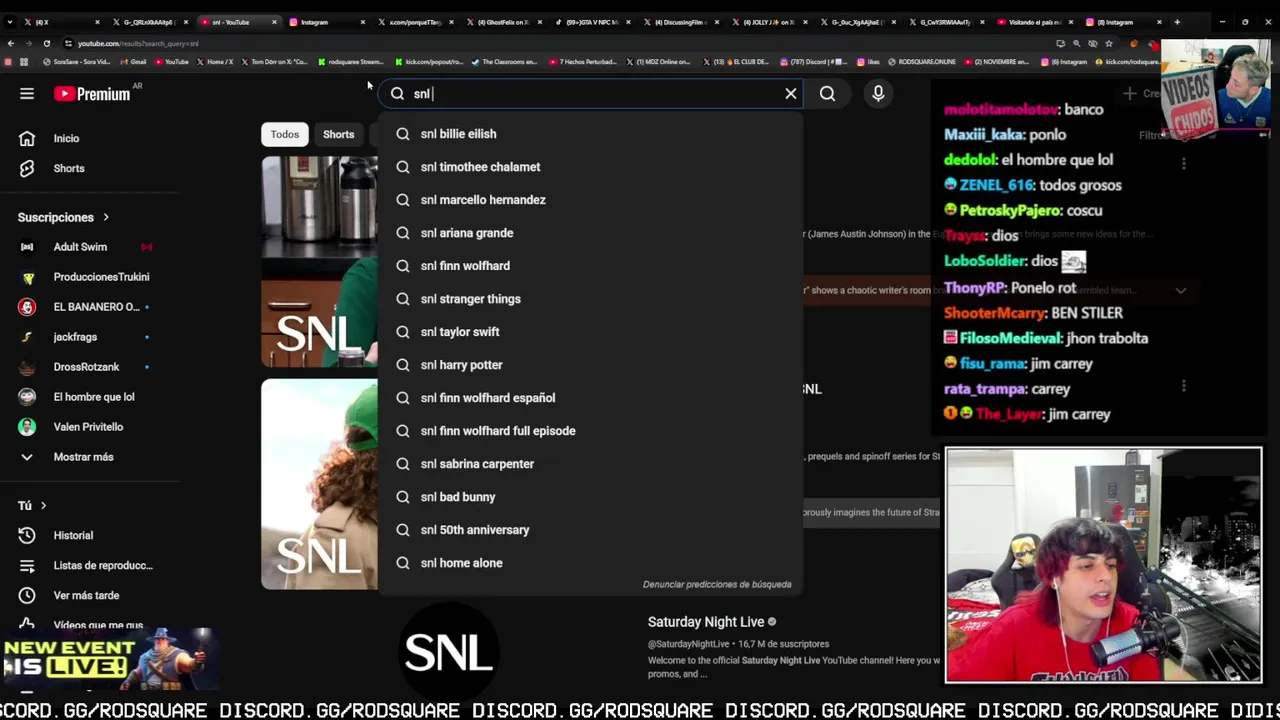Expand the Suscripciones section
1280x720 pixels.
click(x=63, y=217)
